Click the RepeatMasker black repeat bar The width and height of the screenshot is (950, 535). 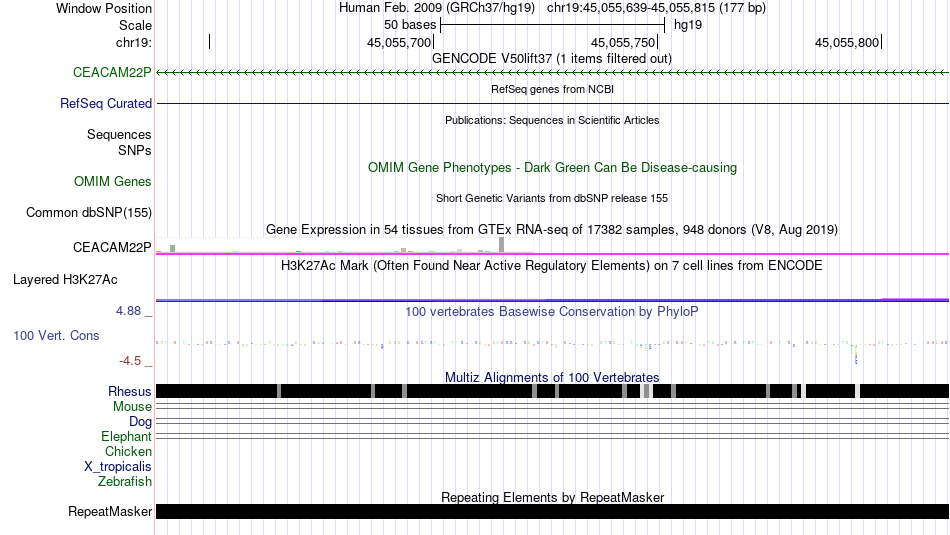pos(553,511)
